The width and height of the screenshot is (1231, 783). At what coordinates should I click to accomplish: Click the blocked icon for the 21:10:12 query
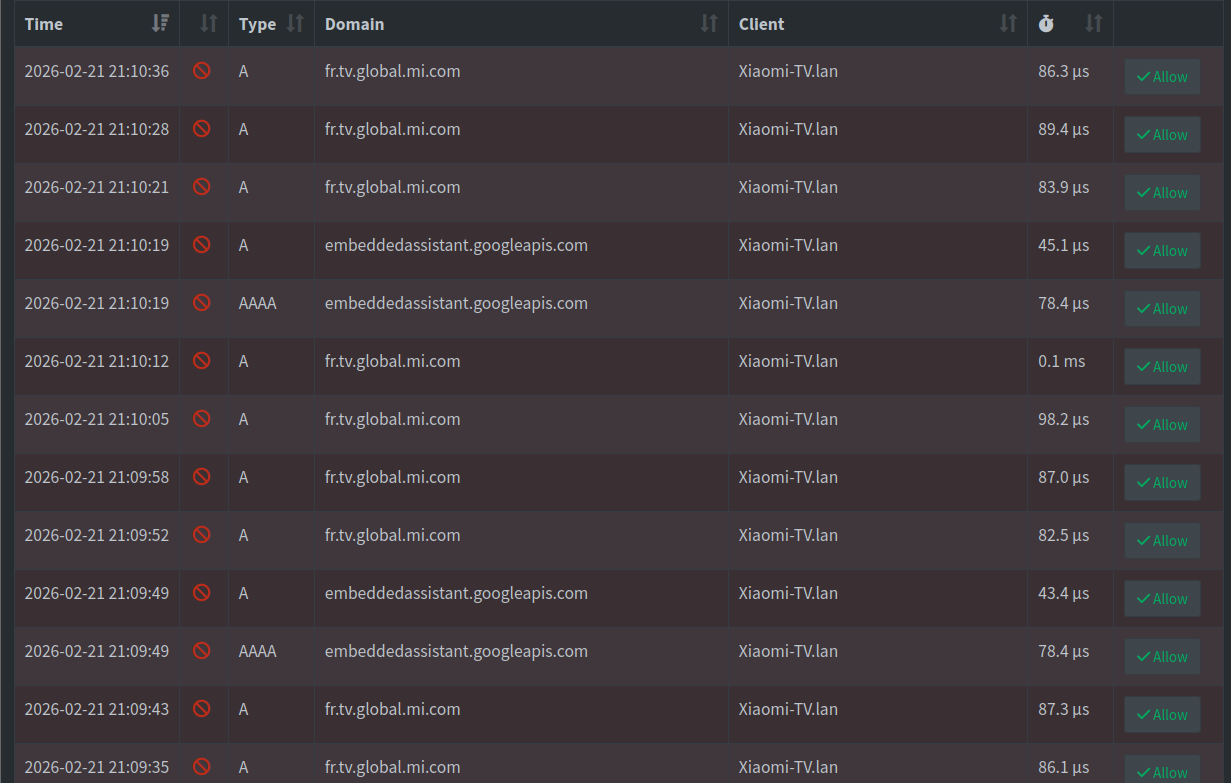[x=202, y=361]
